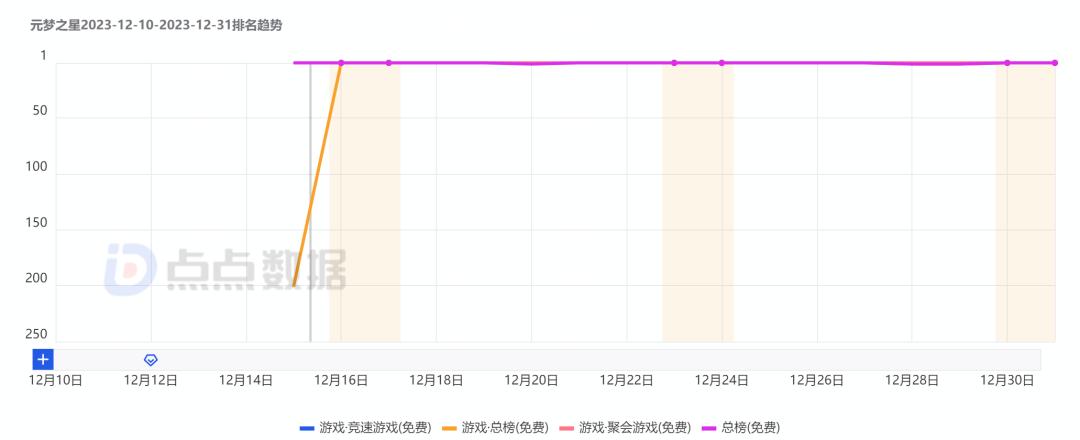This screenshot has width=1080, height=440.
Task: Click the blue legend color swatch
Action: (x=307, y=428)
